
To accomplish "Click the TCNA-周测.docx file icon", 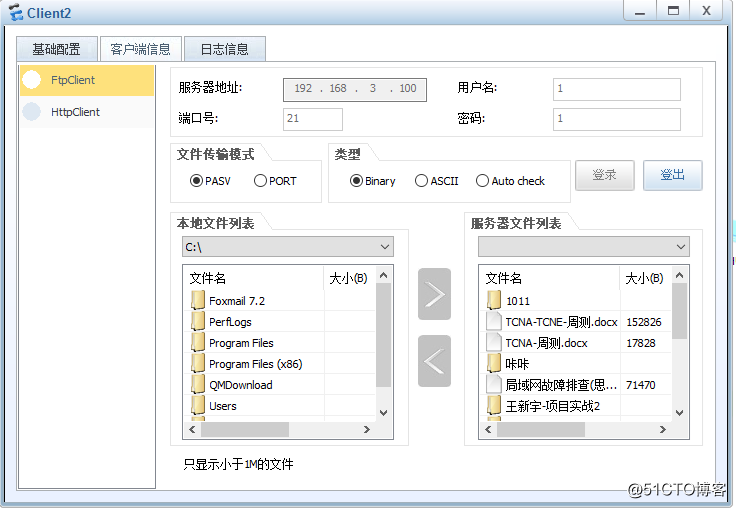I will pos(494,342).
